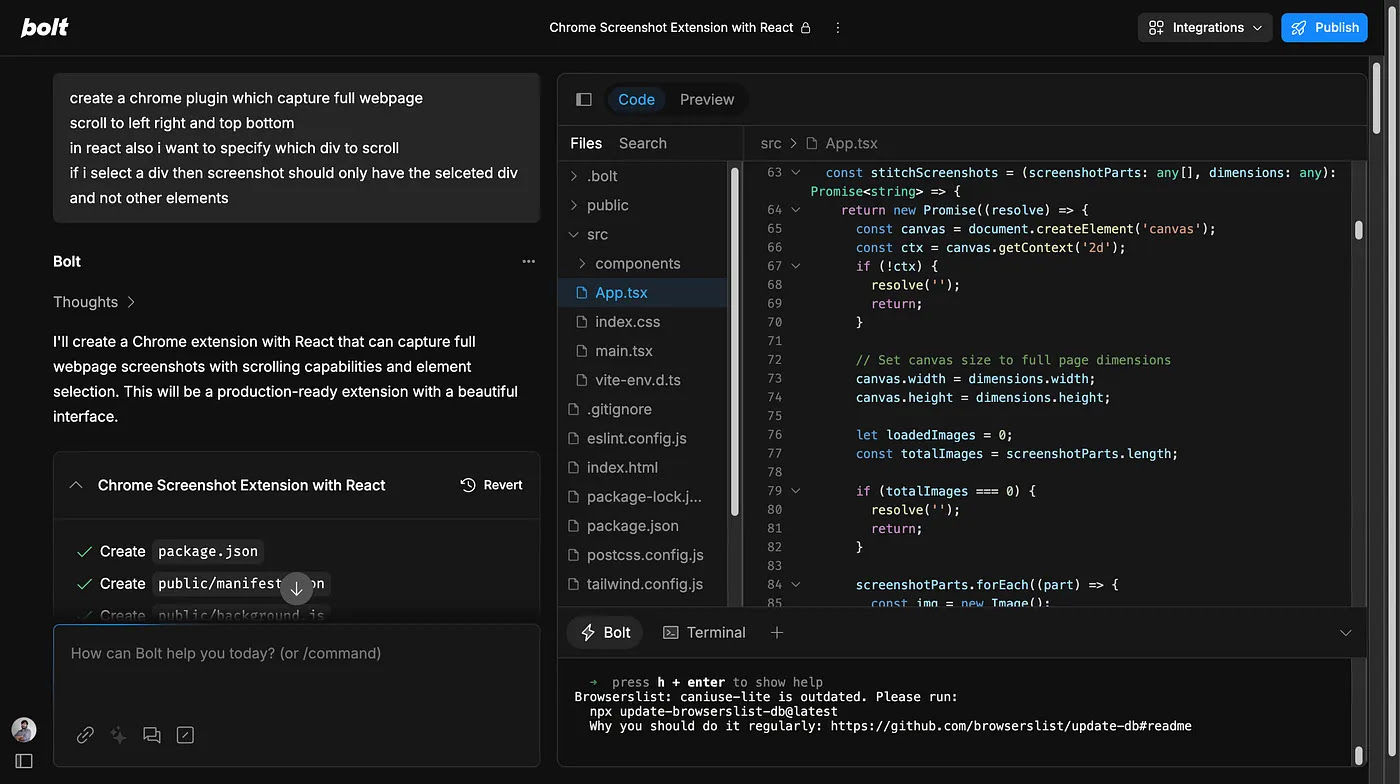Screen dimensions: 1400x784
Task: Click the chat prompt input field
Action: pos(296,670)
